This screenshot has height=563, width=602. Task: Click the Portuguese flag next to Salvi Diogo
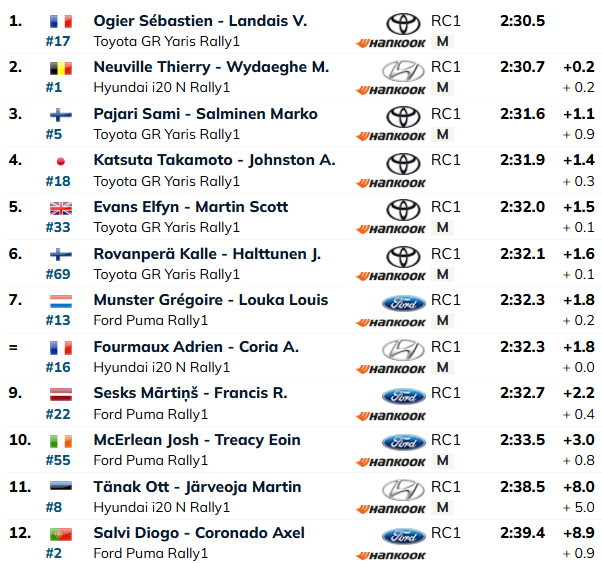tap(61, 534)
